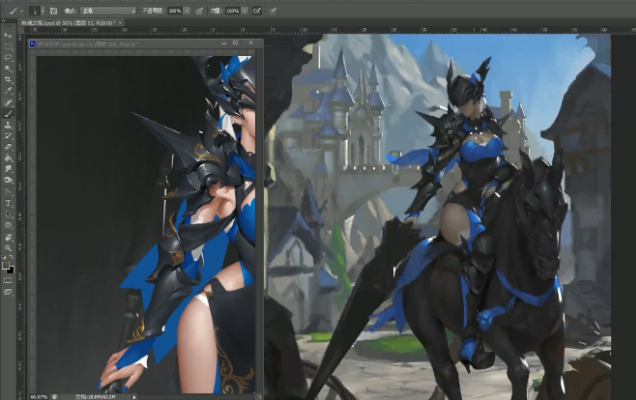Click the document size status text
The height and width of the screenshot is (400, 636).
point(95,397)
